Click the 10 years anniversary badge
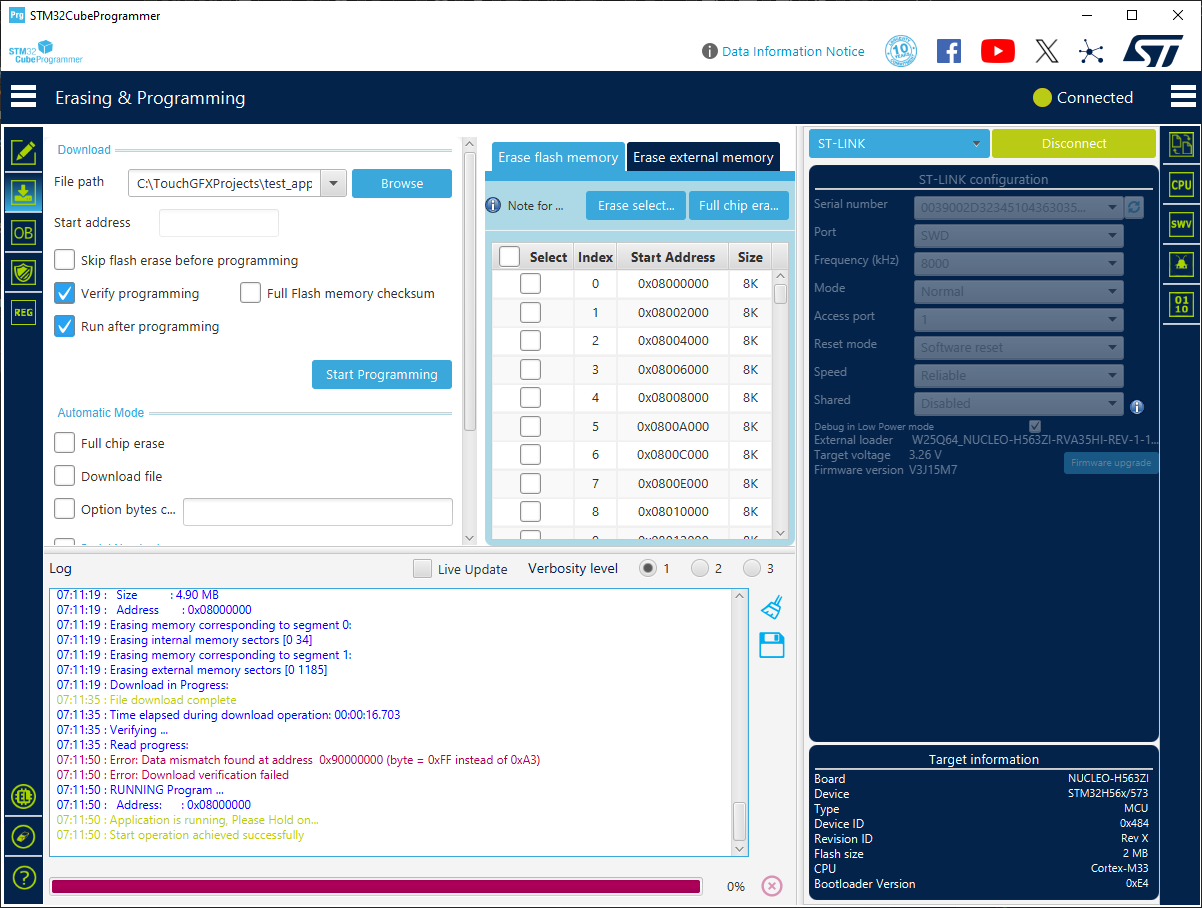 (x=901, y=51)
